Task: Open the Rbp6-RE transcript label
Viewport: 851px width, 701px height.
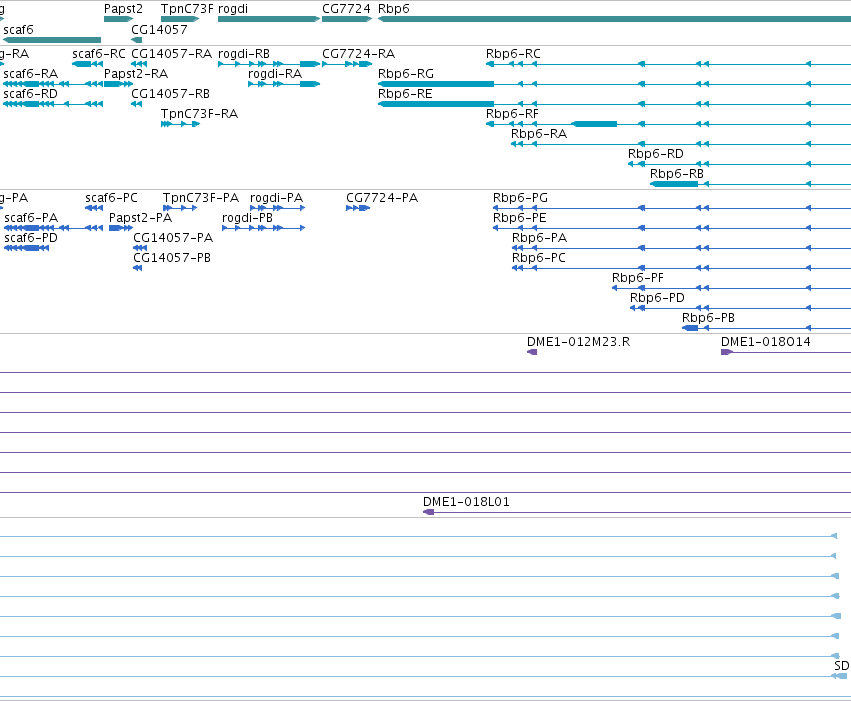Action: click(405, 94)
